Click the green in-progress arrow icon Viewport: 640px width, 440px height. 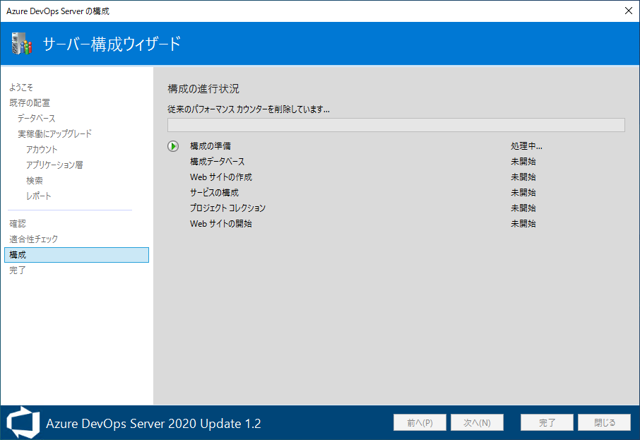pyautogui.click(x=173, y=146)
